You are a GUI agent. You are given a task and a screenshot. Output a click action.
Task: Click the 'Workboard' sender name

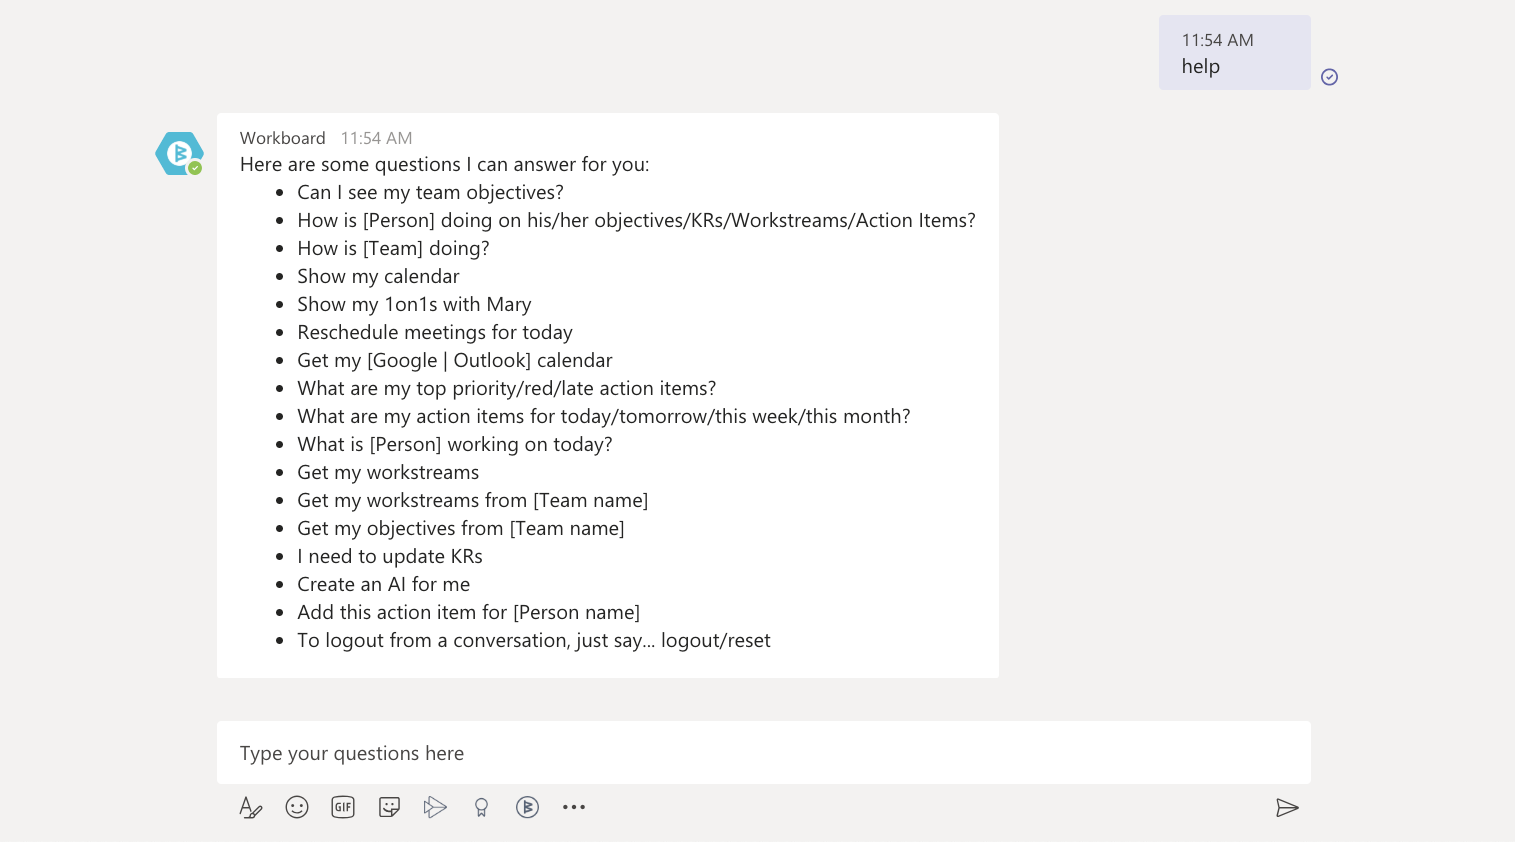click(x=283, y=138)
